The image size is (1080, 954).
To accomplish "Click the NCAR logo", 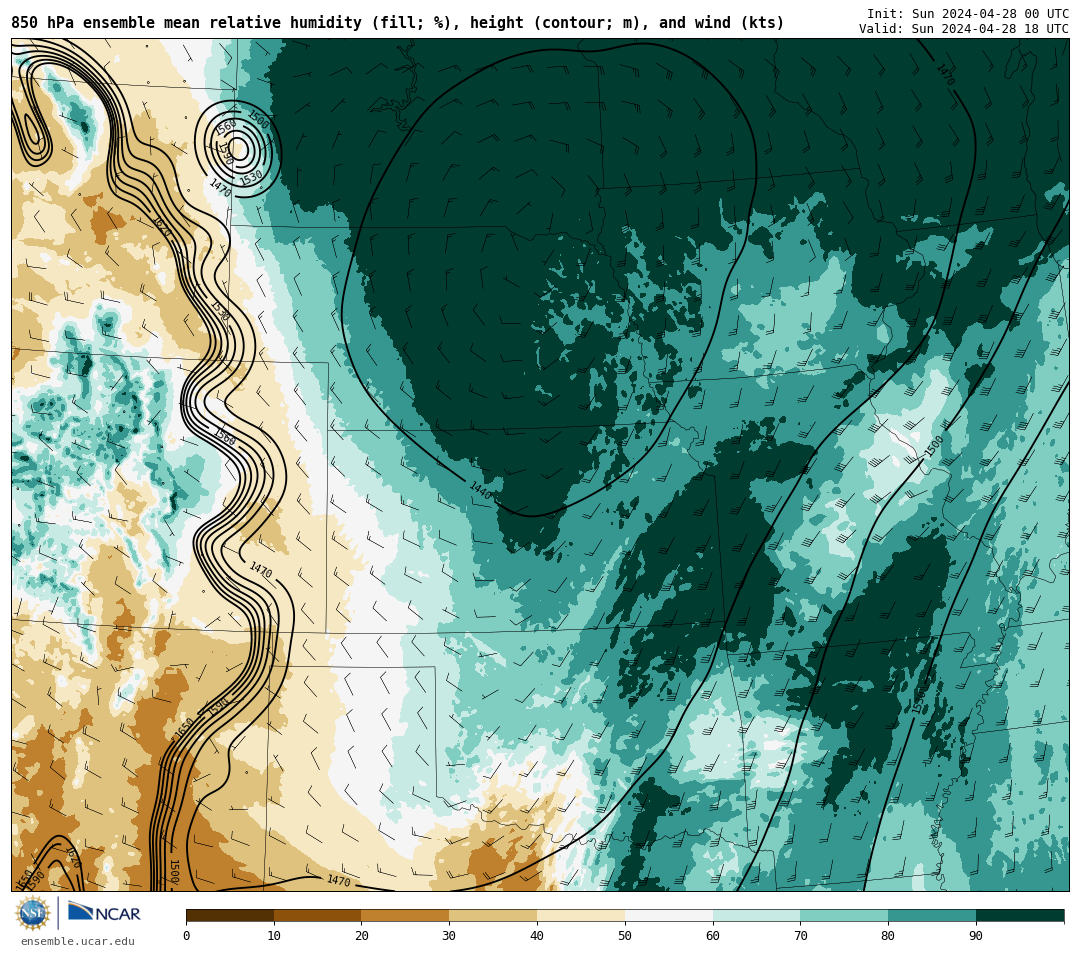I will pos(104,913).
